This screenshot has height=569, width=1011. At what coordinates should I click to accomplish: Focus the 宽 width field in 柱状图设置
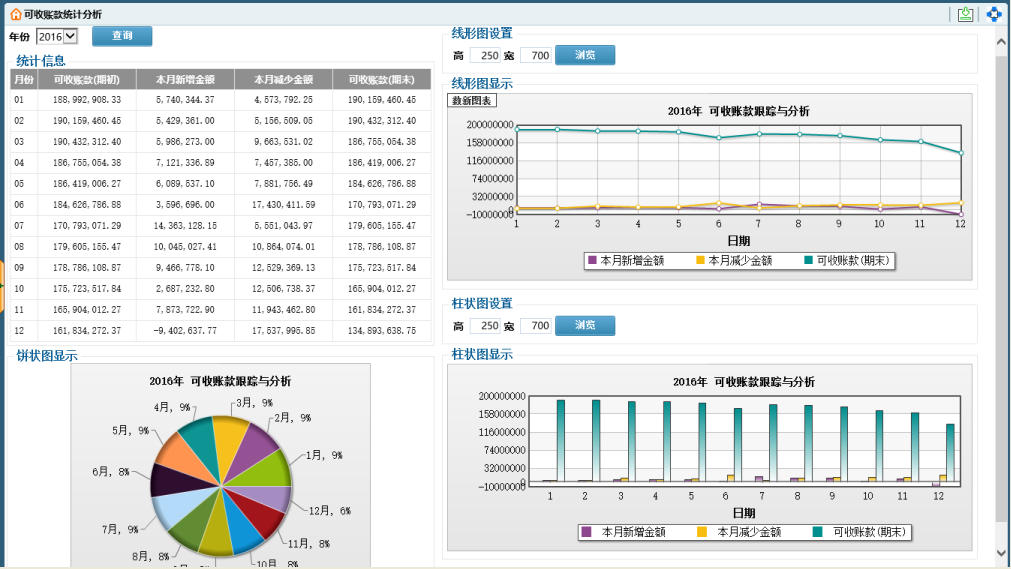535,326
